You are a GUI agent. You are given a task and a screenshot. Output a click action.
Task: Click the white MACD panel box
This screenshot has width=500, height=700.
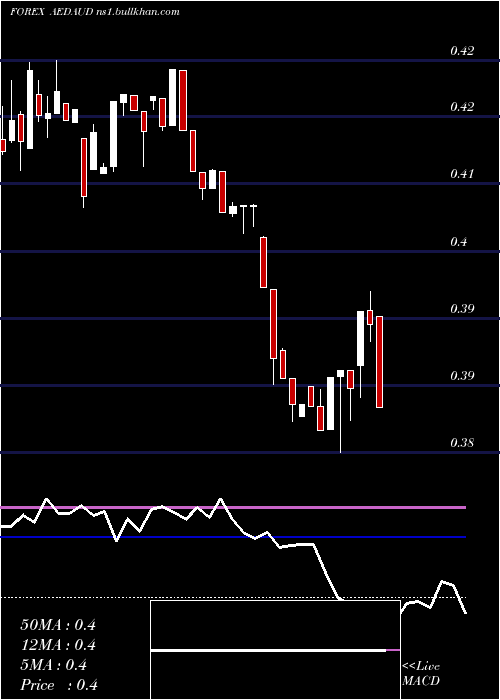[275, 650]
